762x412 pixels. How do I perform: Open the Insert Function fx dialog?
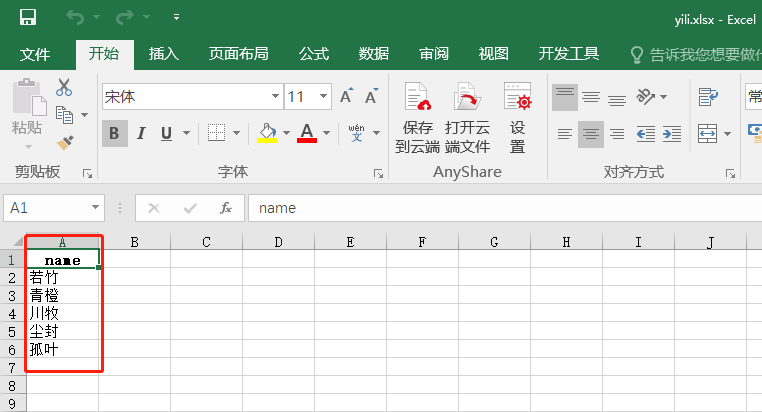click(225, 208)
